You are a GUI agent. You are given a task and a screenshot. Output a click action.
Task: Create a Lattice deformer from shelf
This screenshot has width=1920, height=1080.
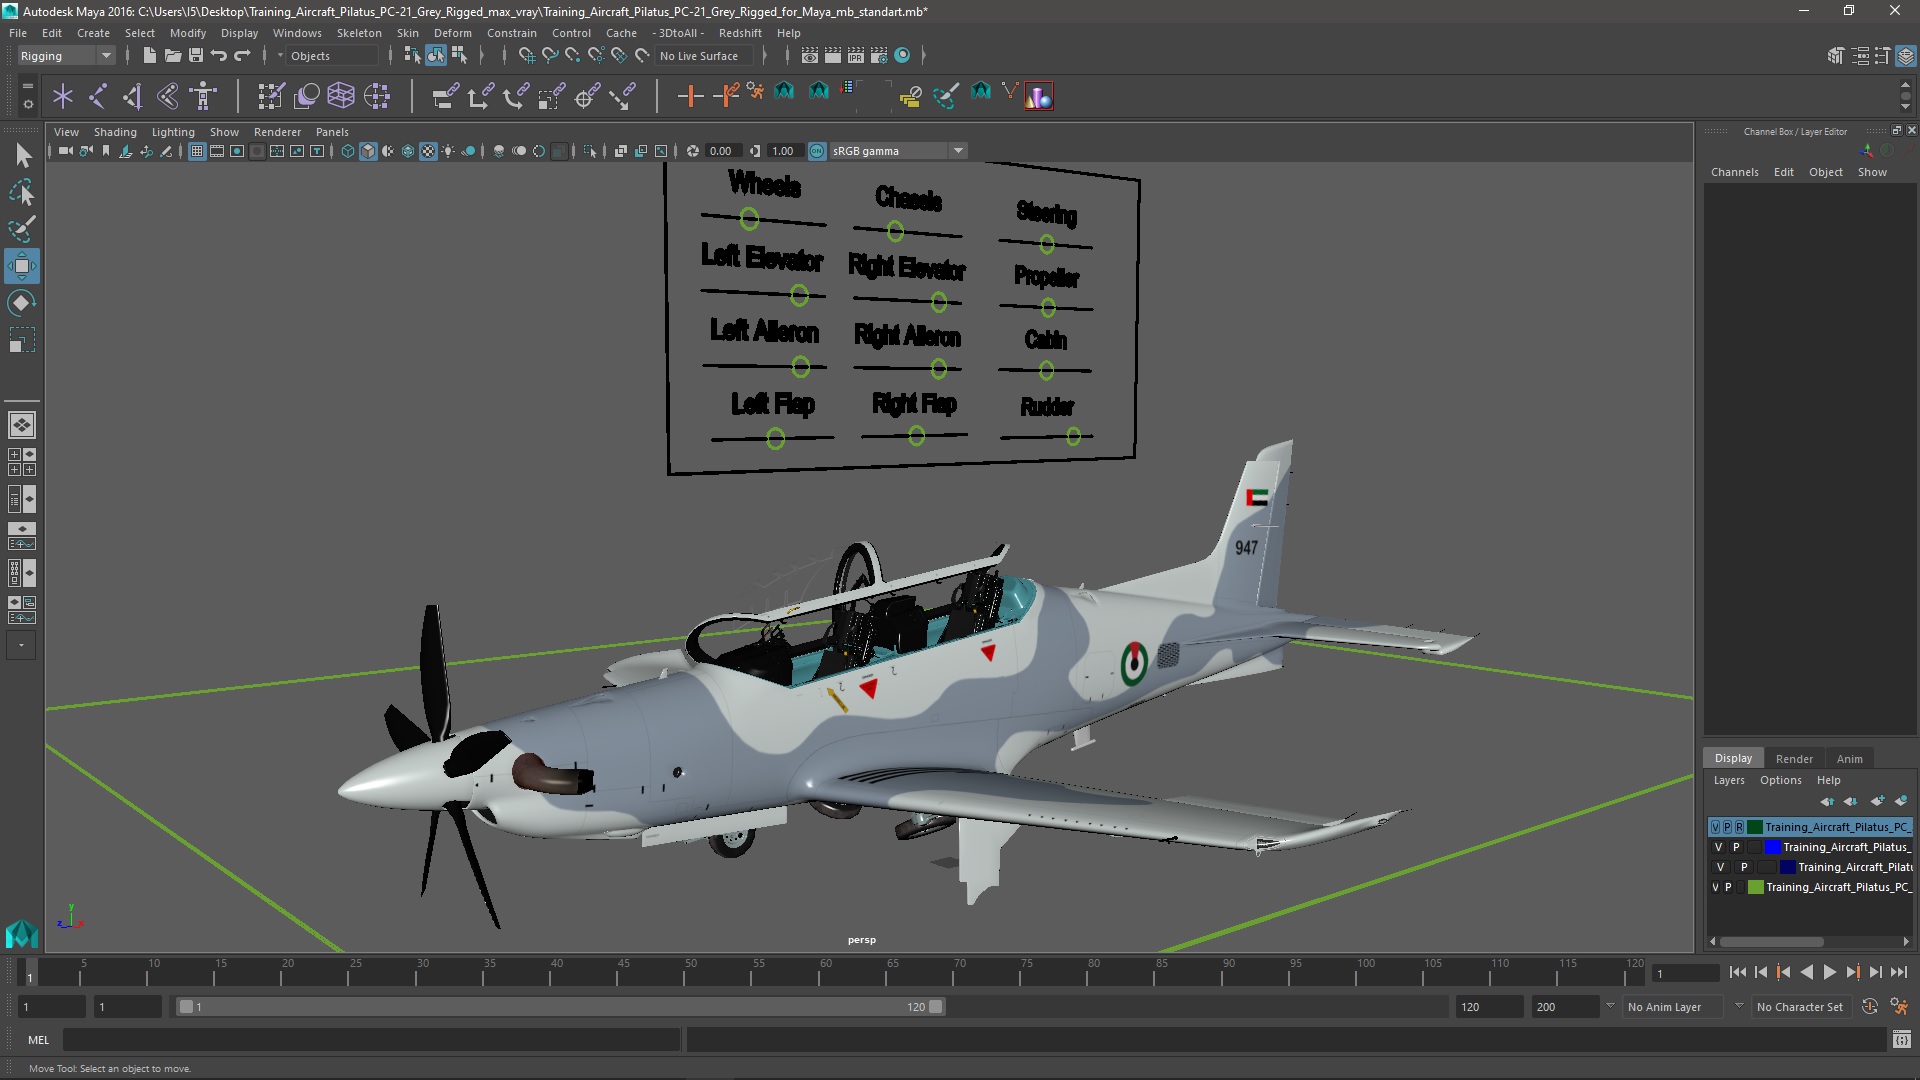pos(341,96)
